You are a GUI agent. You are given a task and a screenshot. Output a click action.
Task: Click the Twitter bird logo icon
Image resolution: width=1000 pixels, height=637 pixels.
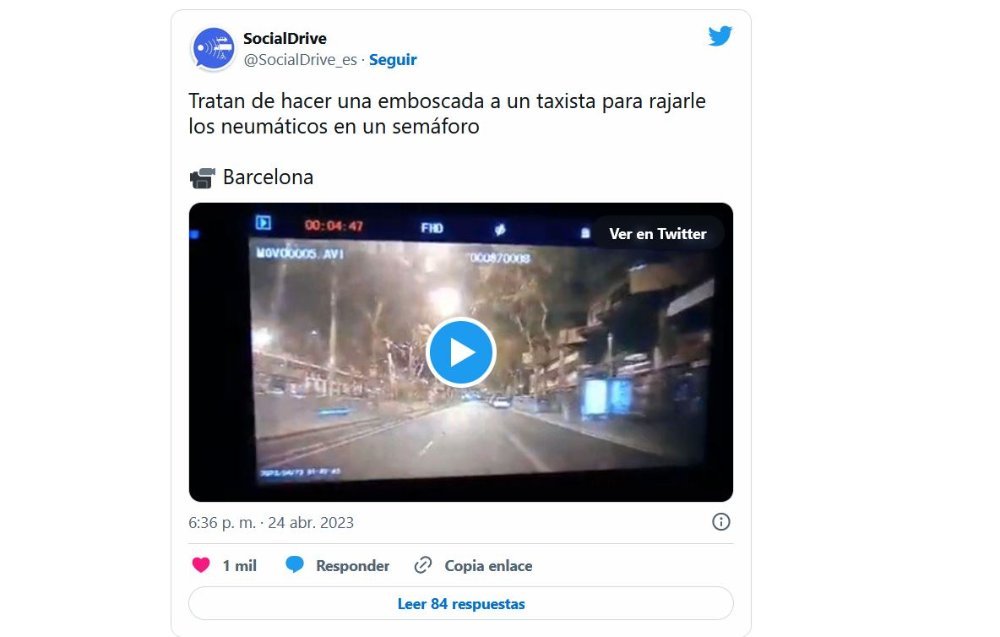click(x=720, y=36)
